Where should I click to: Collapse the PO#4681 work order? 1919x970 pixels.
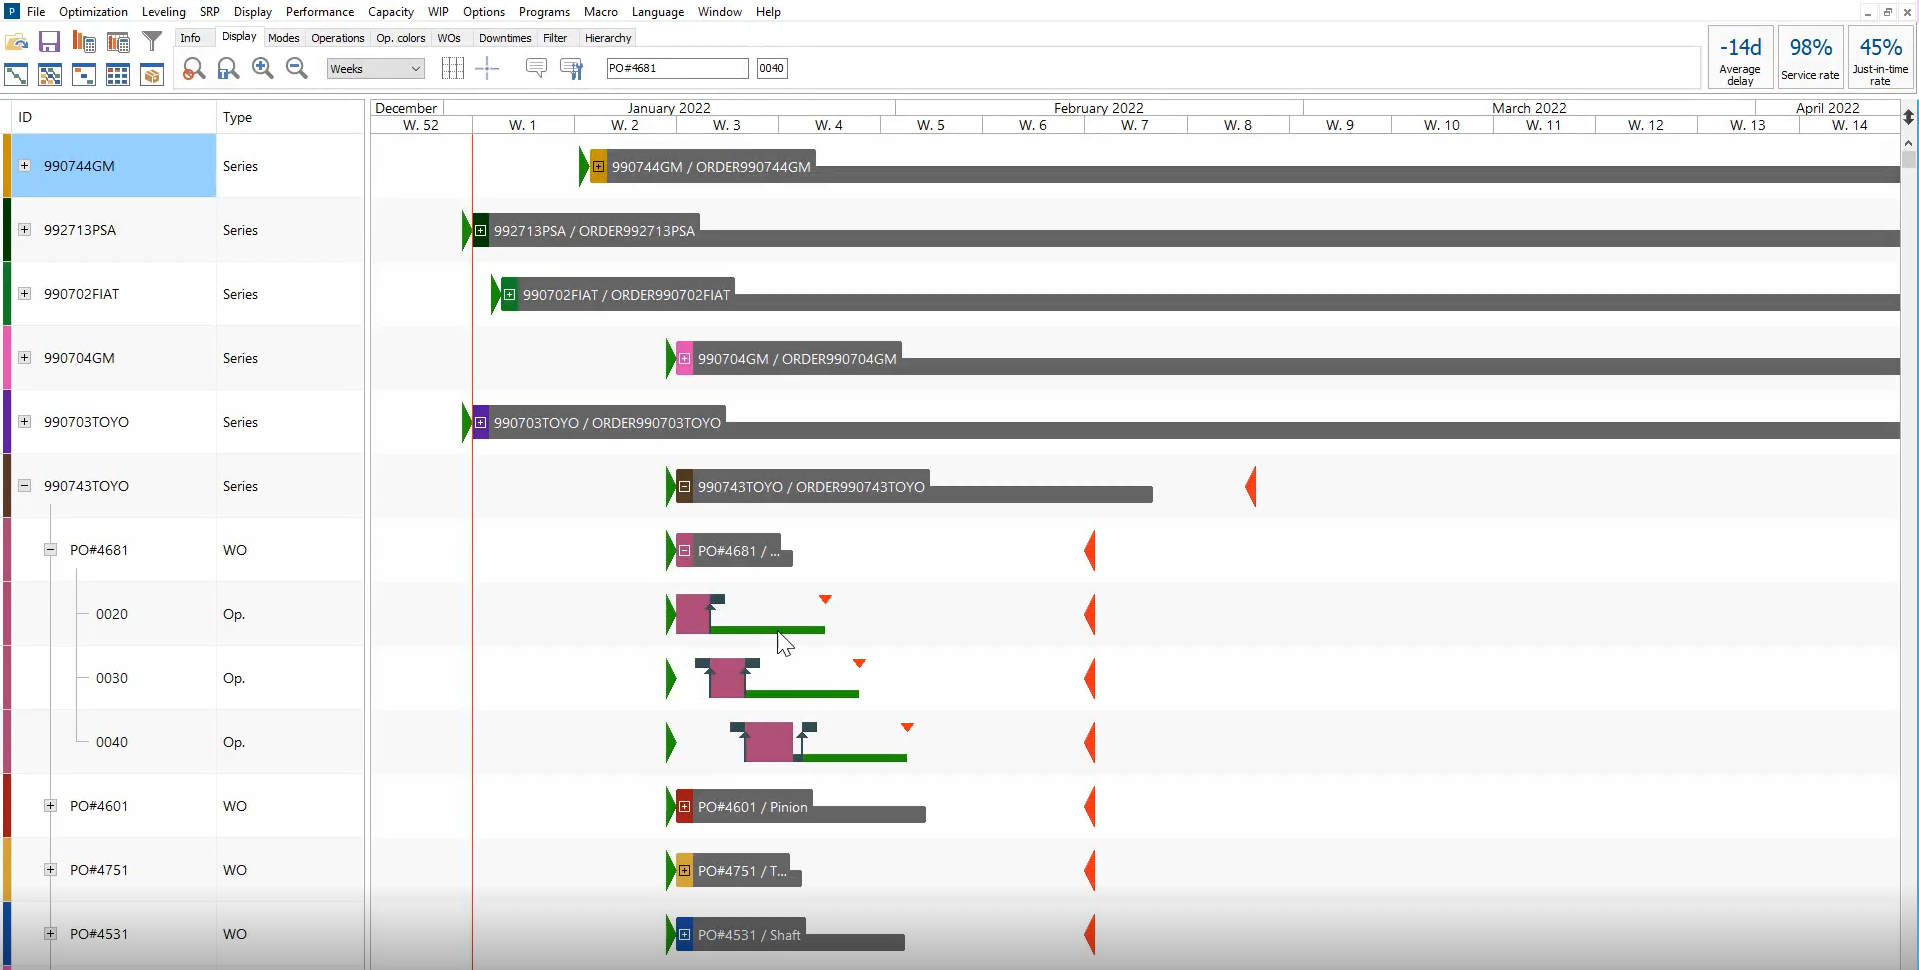[50, 550]
